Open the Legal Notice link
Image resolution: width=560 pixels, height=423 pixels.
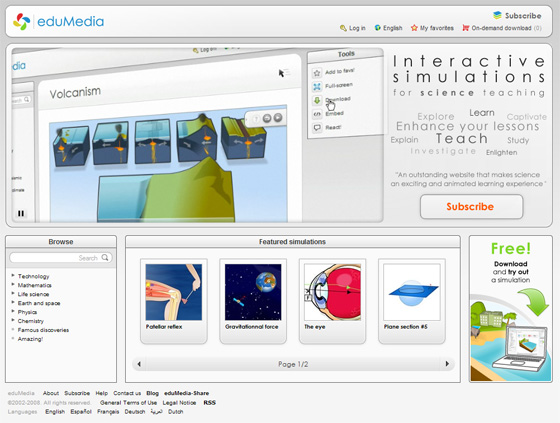point(179,403)
